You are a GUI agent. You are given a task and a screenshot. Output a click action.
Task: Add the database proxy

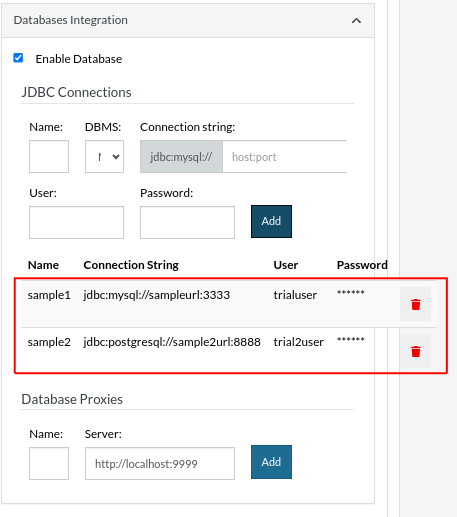(x=271, y=462)
